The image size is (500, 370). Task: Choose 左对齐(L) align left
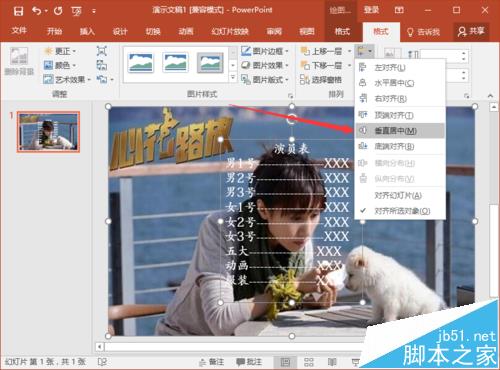coord(400,68)
